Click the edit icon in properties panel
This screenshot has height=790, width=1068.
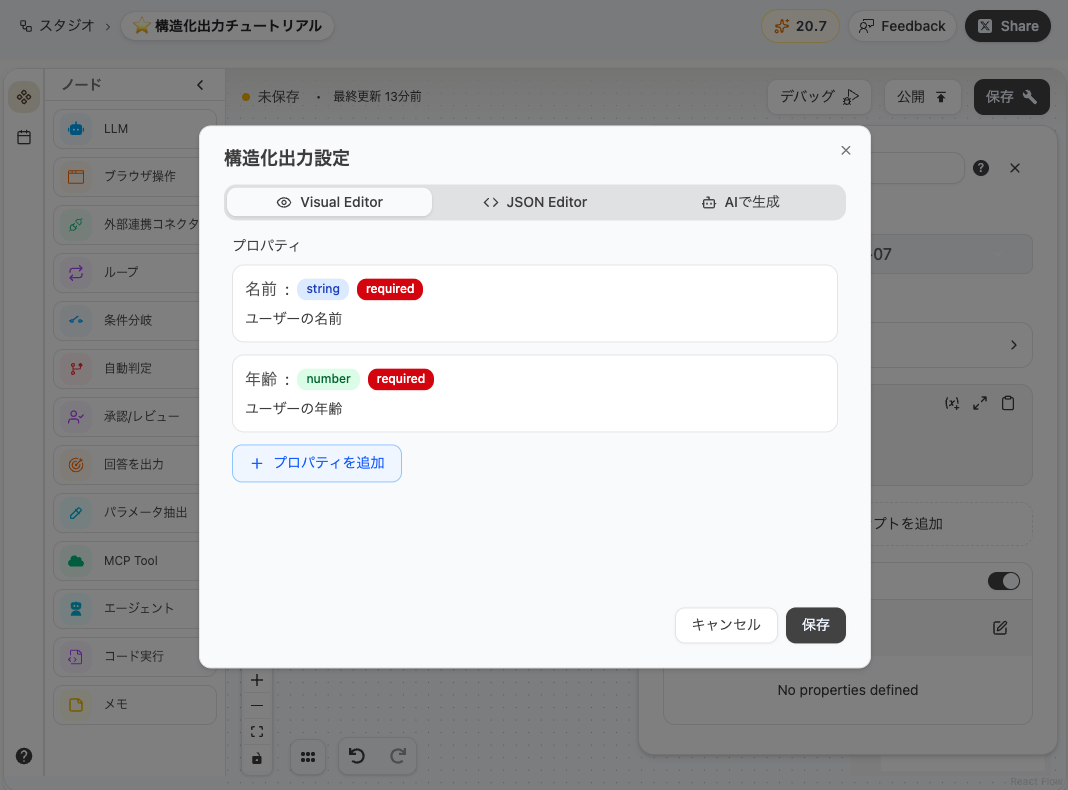click(1000, 628)
